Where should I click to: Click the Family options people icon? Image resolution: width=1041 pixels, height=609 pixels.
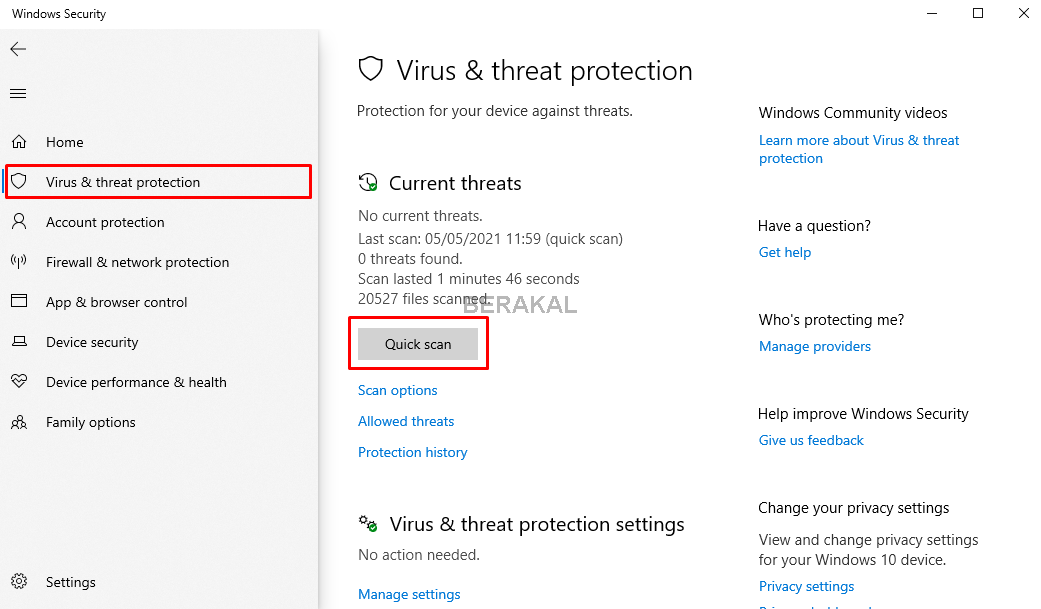19,422
